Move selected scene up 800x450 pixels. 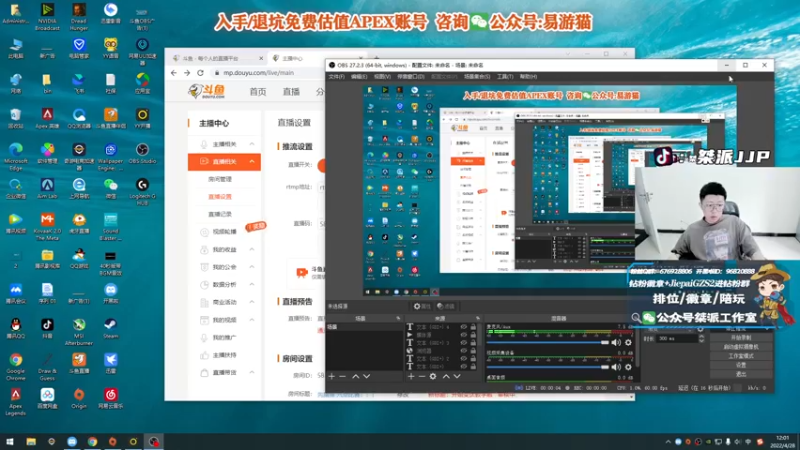[x=356, y=377]
